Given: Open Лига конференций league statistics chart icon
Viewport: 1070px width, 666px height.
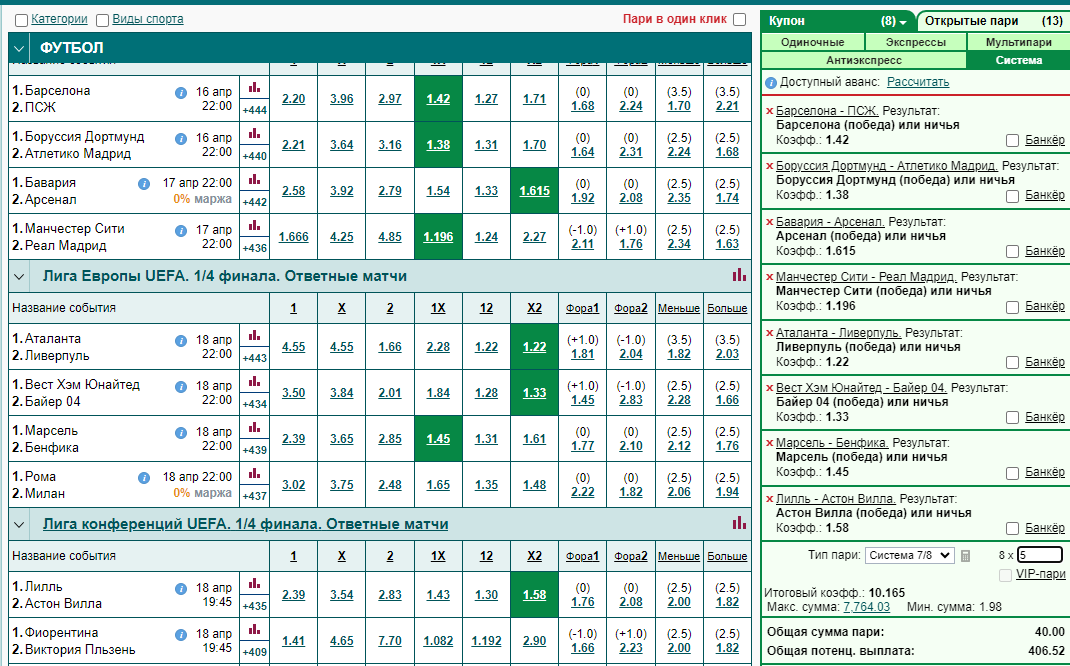Looking at the screenshot, I should 739,523.
